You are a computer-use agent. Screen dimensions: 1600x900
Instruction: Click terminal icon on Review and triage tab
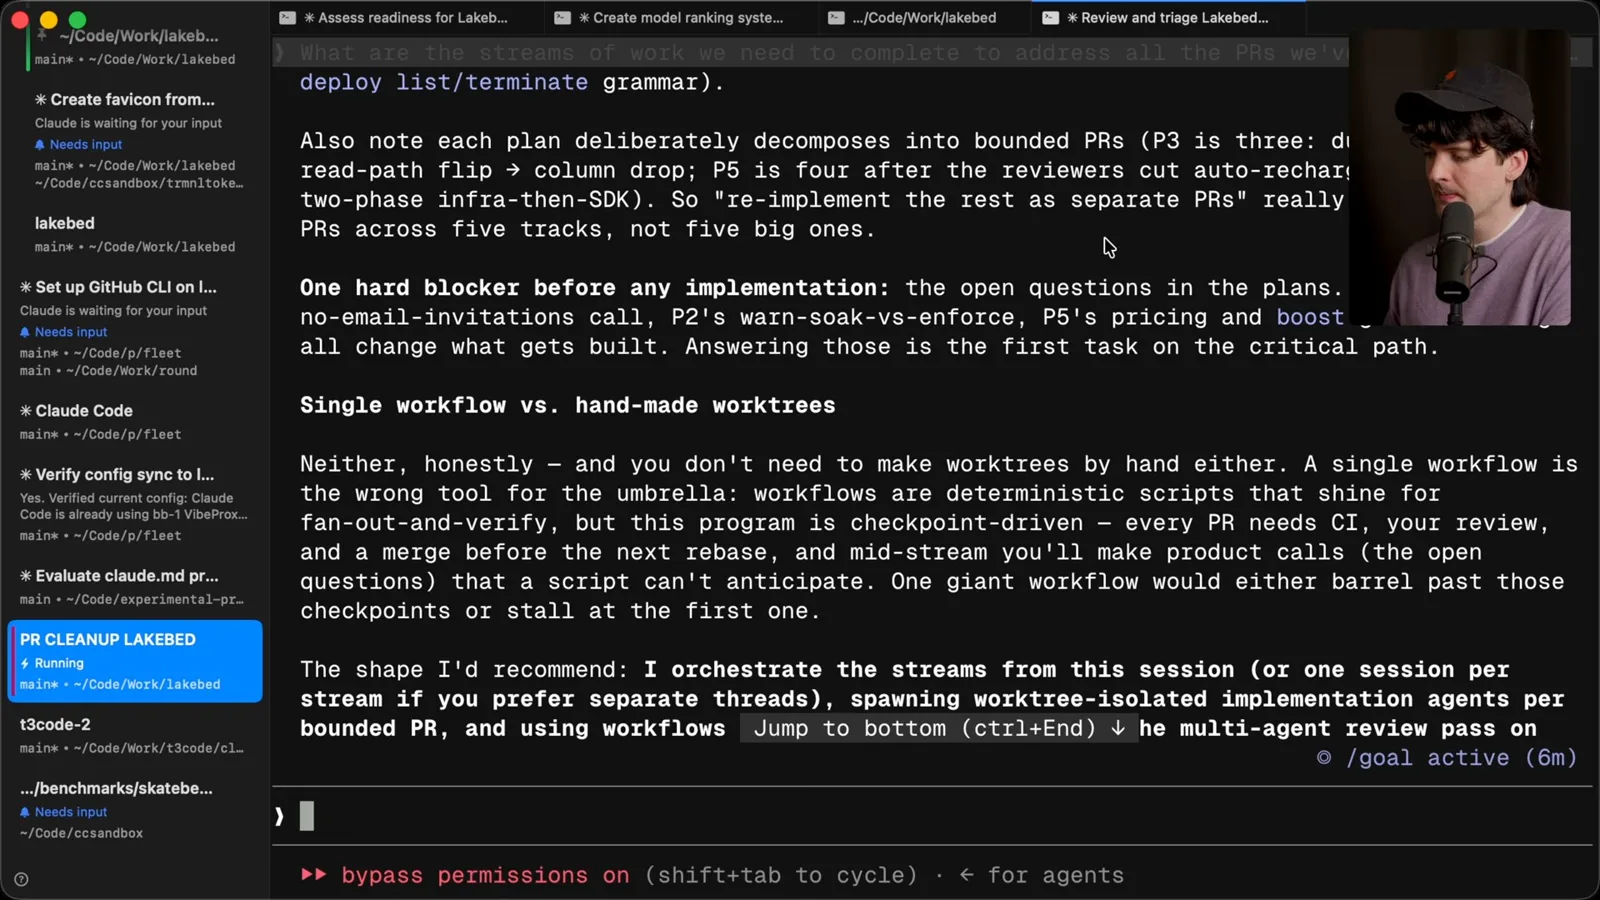pos(1050,17)
